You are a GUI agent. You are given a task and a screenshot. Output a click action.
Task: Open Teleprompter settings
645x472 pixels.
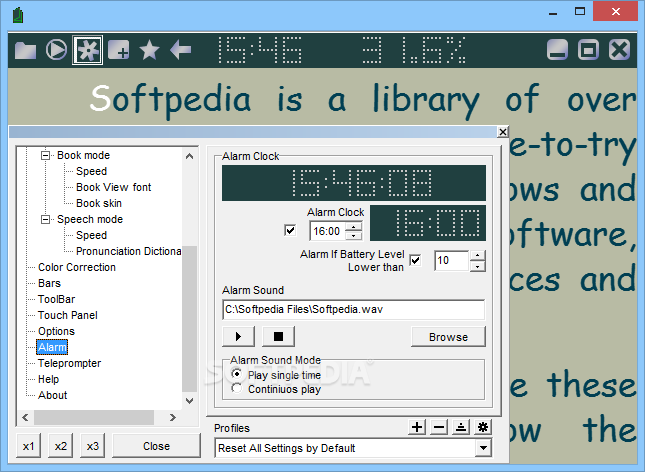(x=69, y=363)
